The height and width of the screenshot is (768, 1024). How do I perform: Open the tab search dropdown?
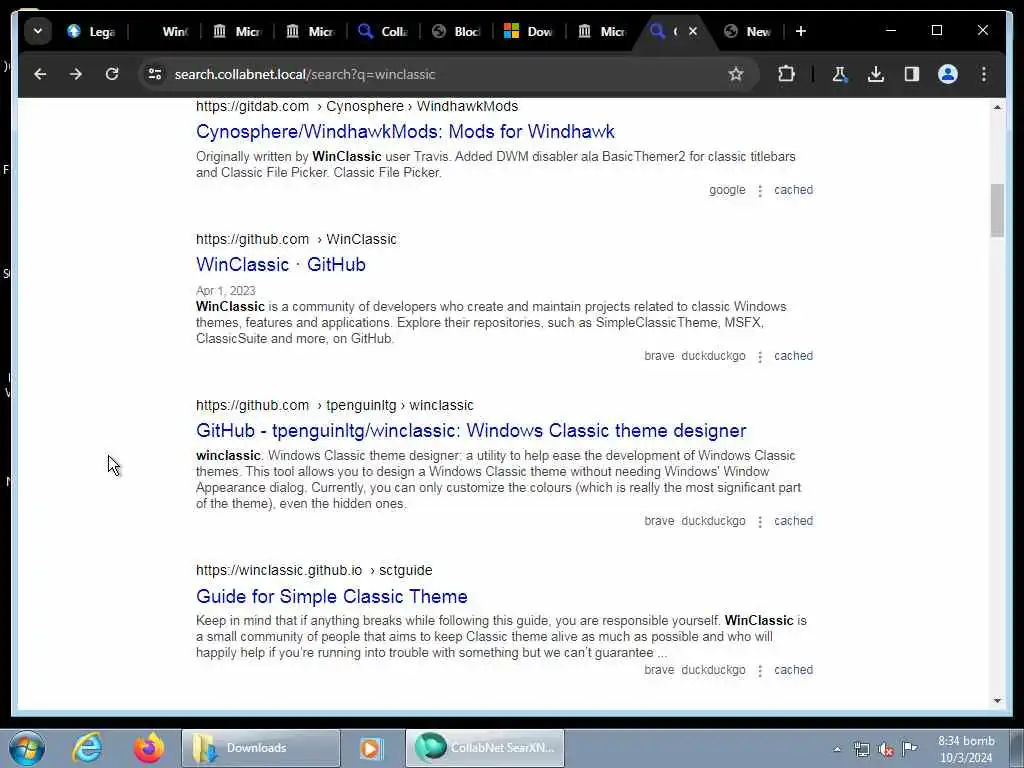(38, 31)
